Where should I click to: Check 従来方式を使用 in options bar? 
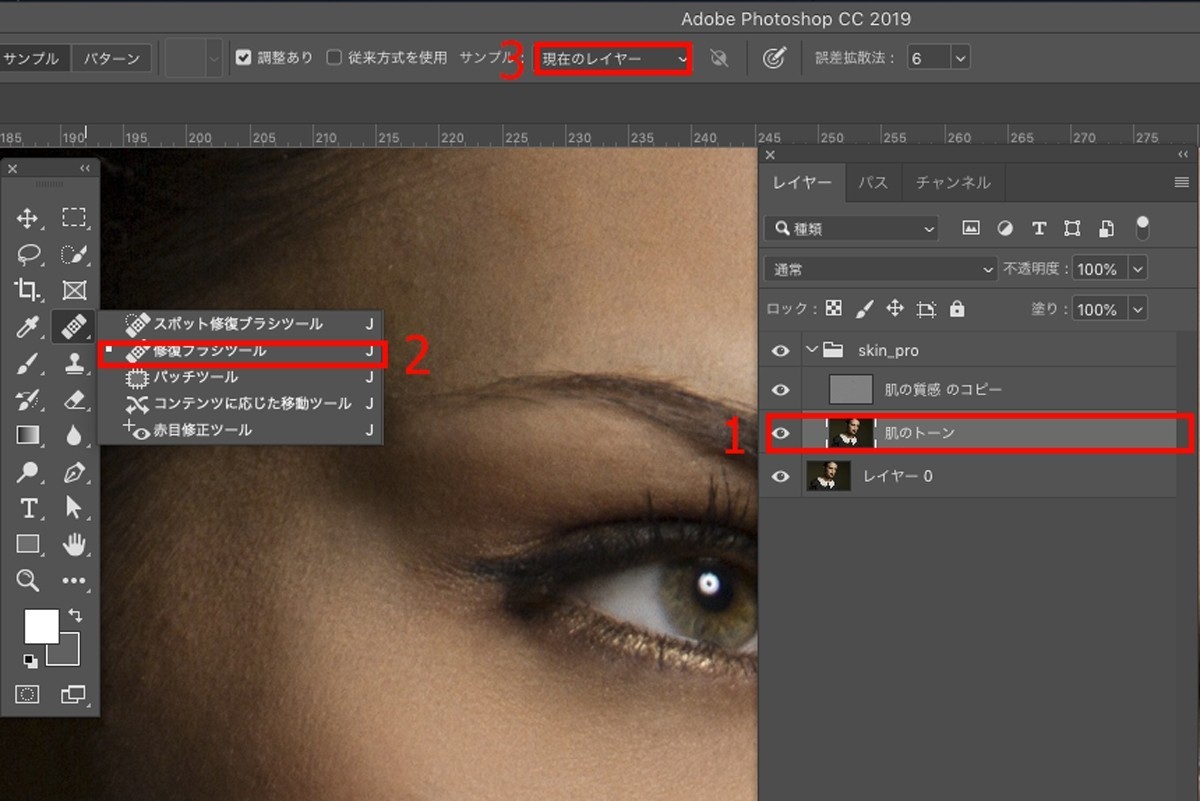pos(332,57)
